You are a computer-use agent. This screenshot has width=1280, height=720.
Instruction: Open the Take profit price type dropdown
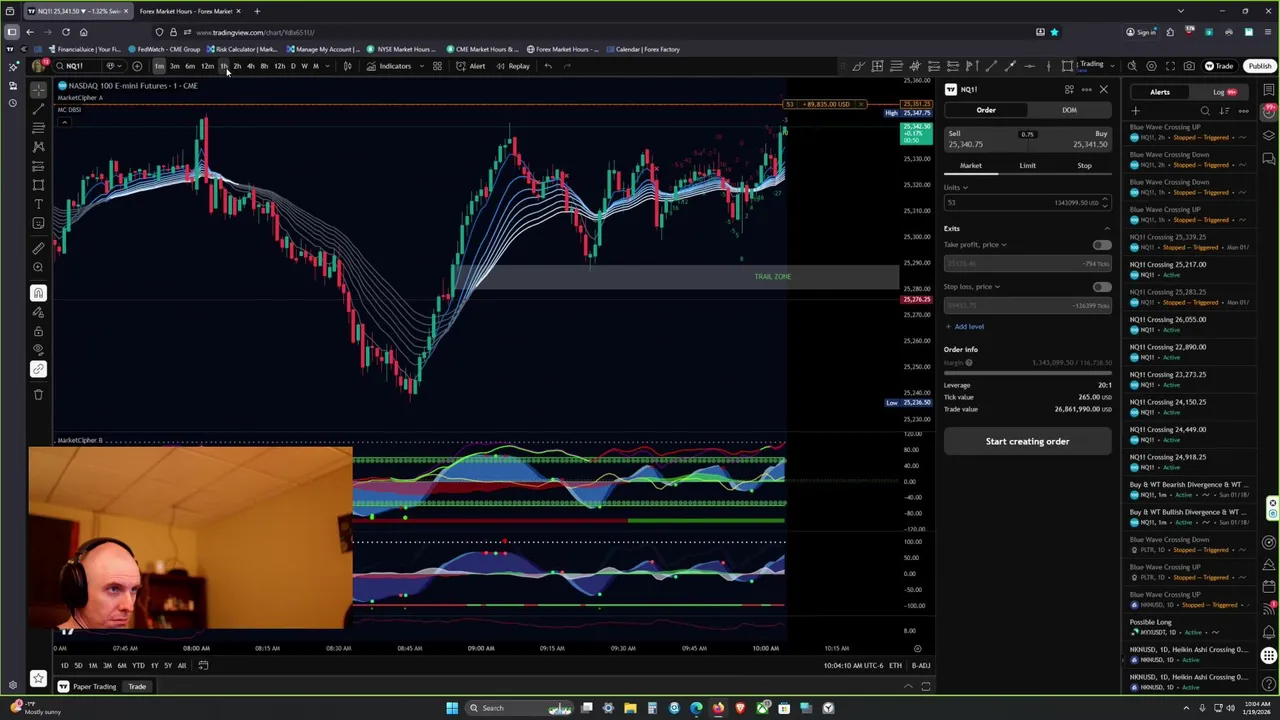coord(975,245)
